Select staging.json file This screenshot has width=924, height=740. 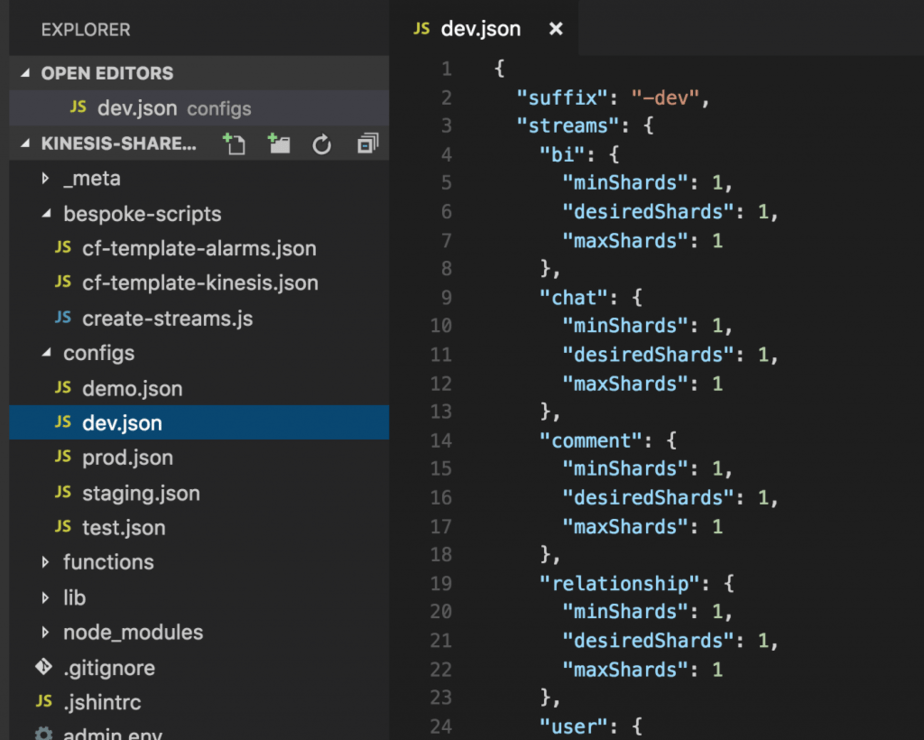(140, 493)
